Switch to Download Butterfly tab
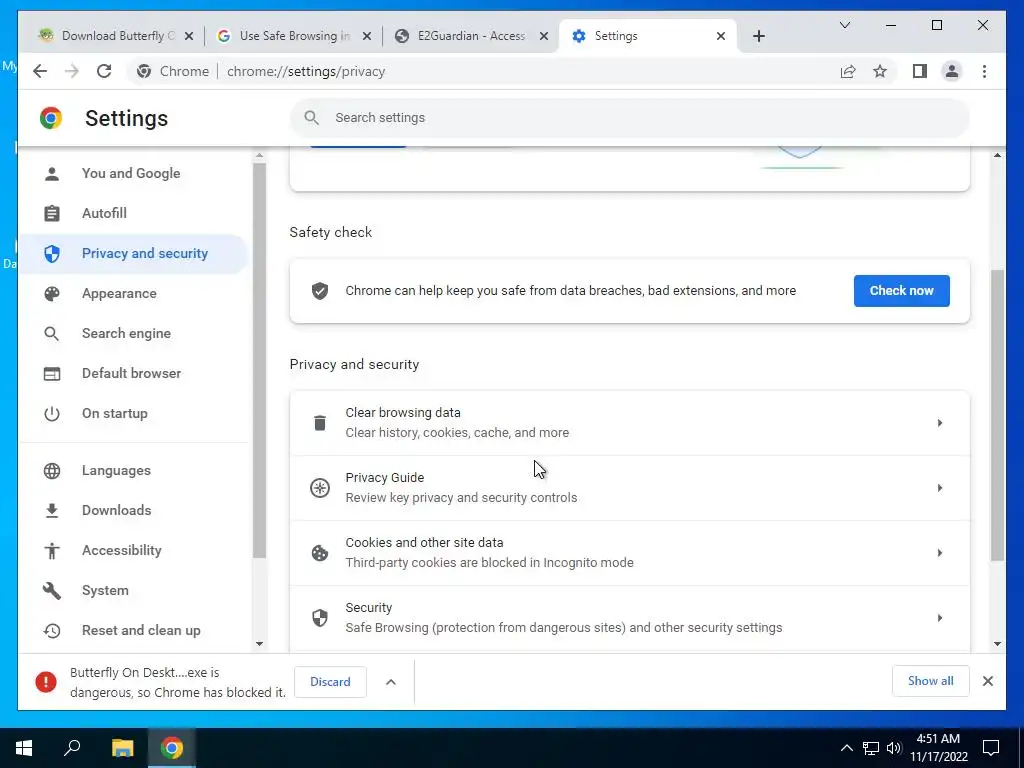 (116, 36)
